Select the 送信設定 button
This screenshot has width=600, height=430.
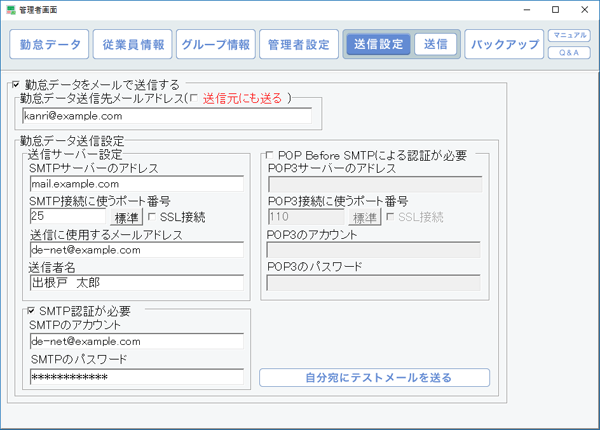tap(378, 44)
